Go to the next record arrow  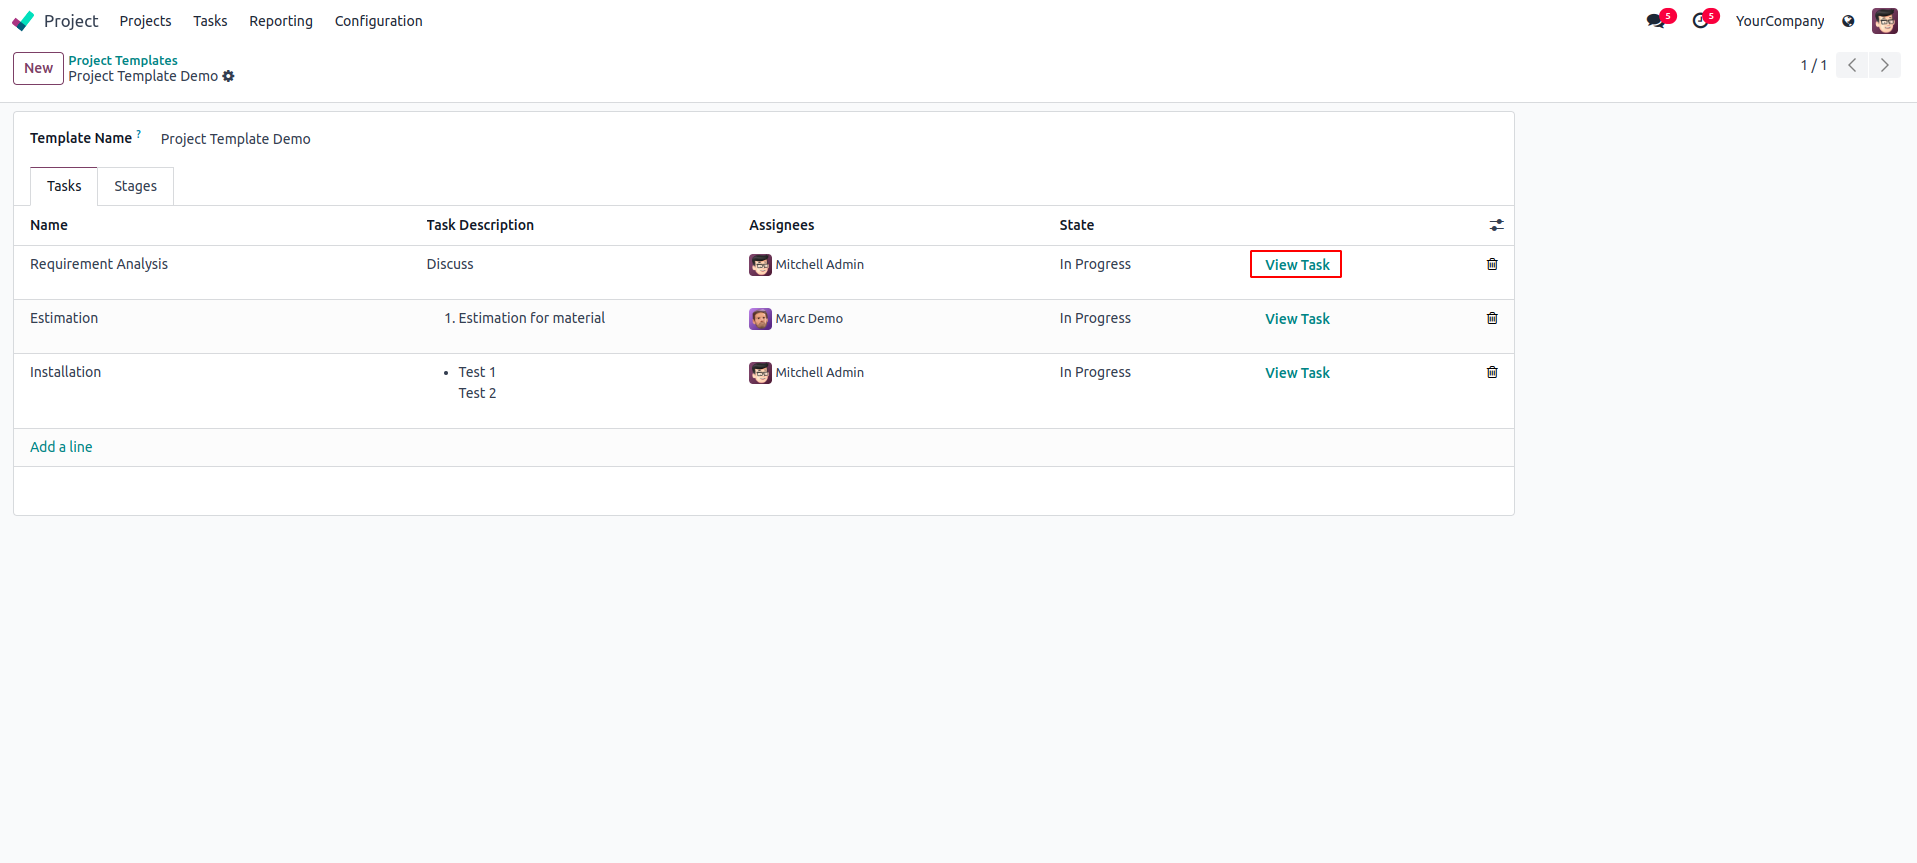(x=1885, y=65)
